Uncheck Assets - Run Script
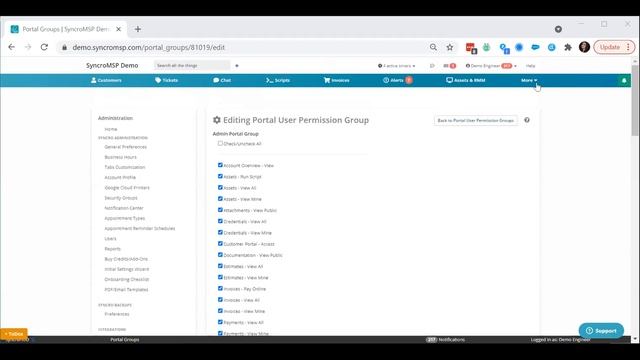Viewport: 640px width, 360px height. [220, 176]
